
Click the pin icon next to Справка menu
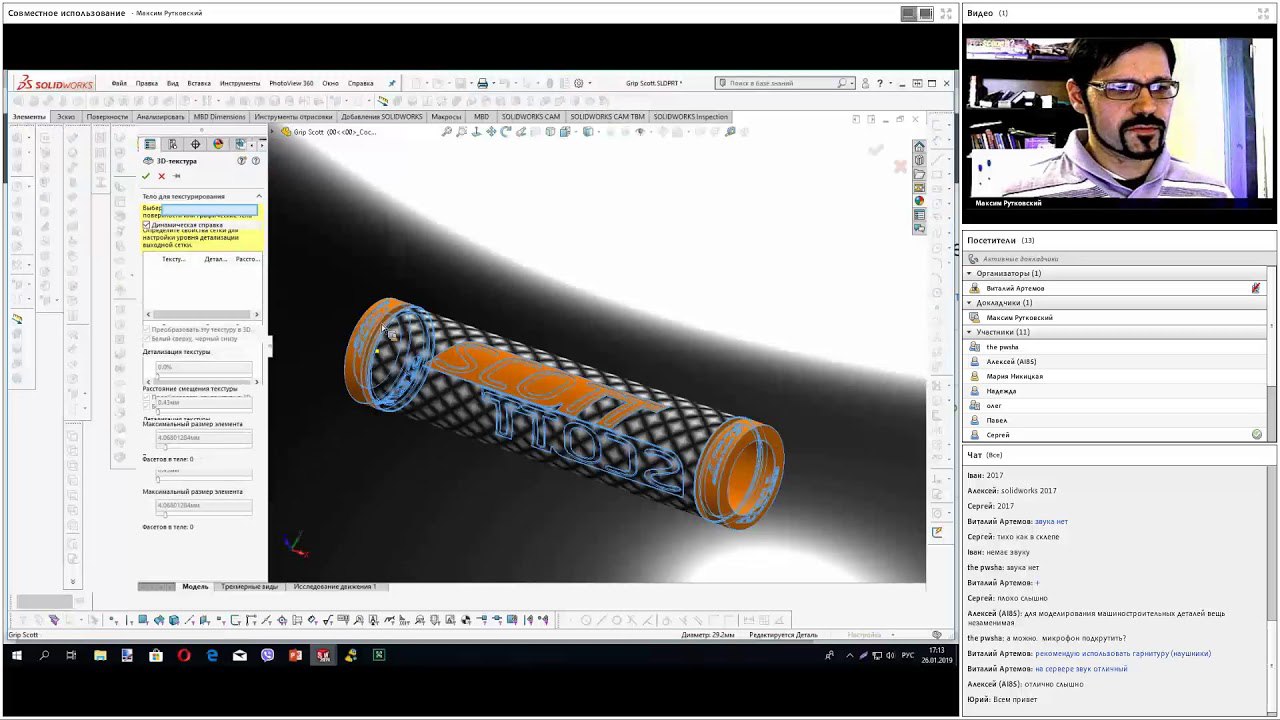pyautogui.click(x=392, y=83)
